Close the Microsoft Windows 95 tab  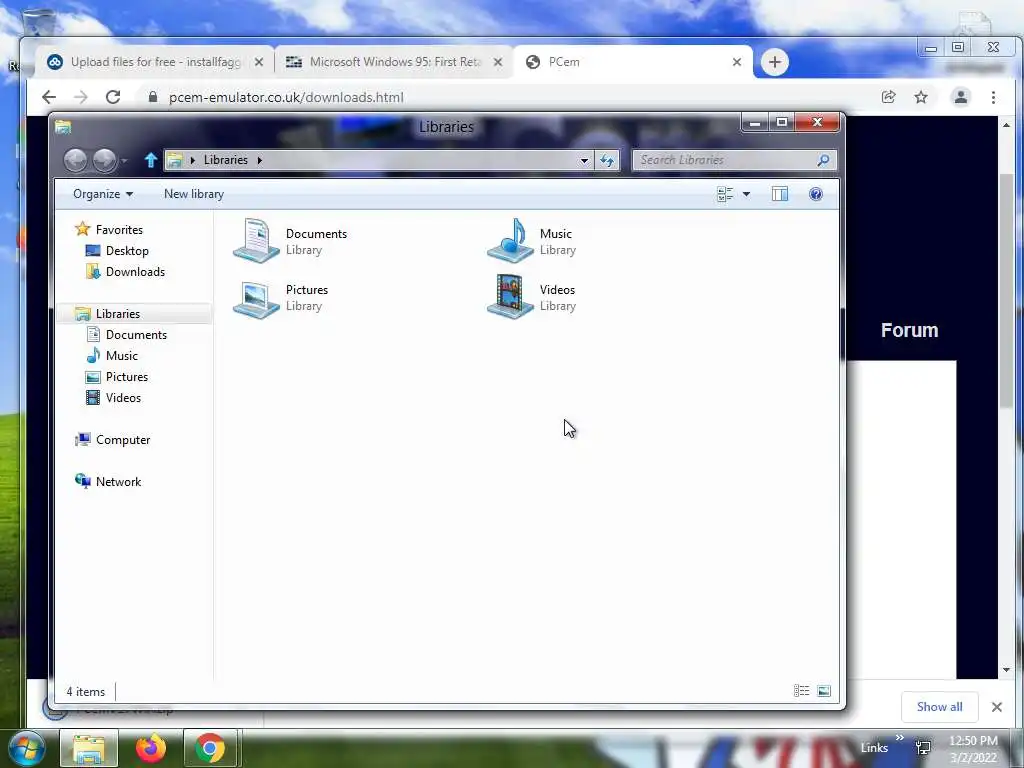click(x=498, y=62)
